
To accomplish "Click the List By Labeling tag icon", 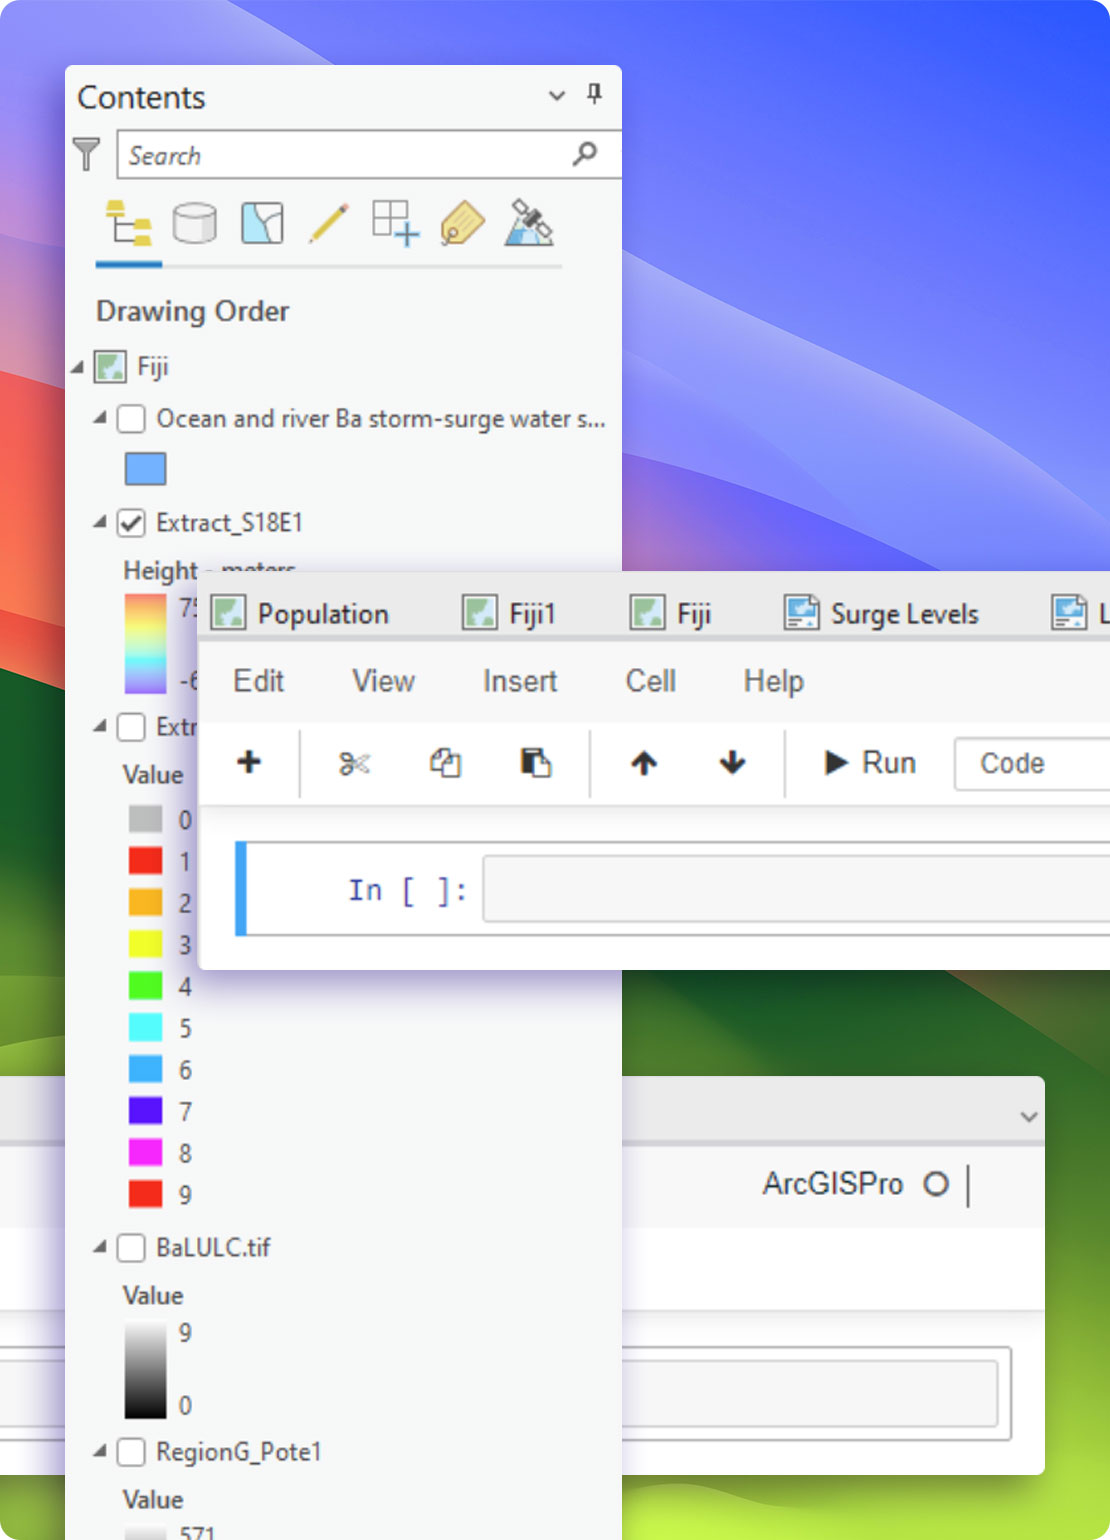I will 462,223.
